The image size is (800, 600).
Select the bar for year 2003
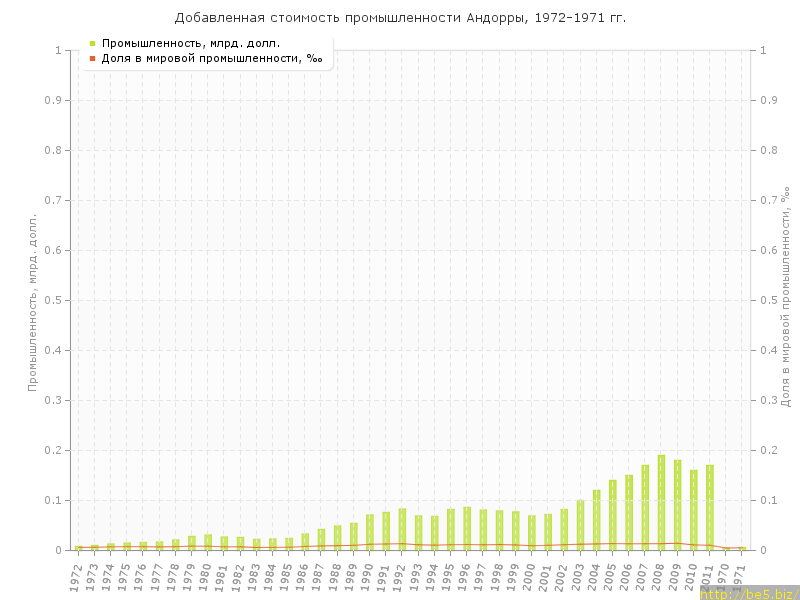coord(580,525)
